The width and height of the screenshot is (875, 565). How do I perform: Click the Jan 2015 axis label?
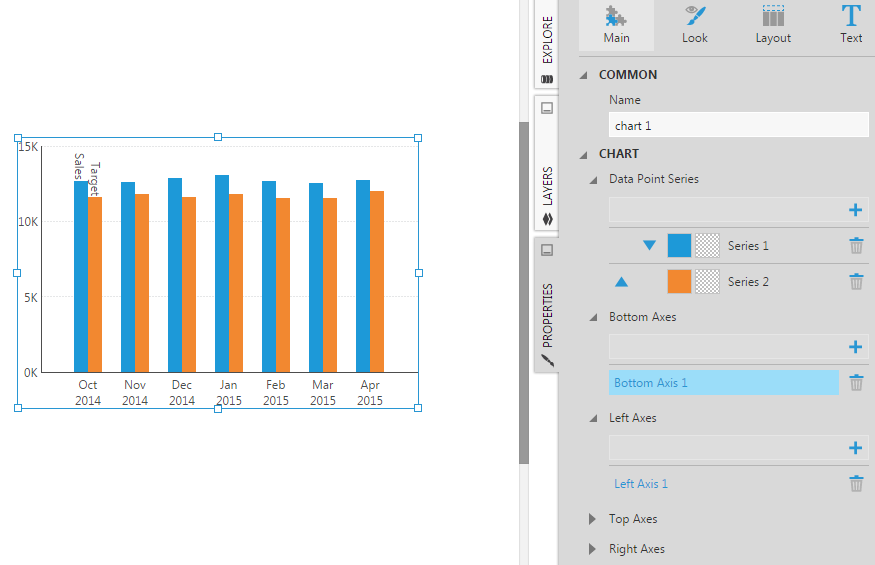click(229, 392)
